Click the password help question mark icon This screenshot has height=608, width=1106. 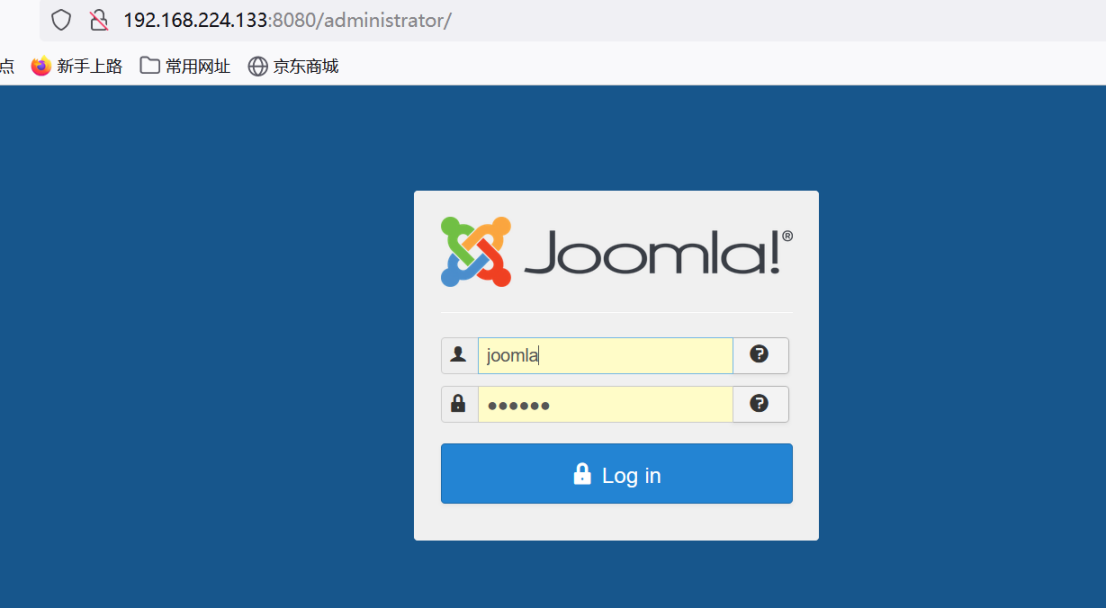759,403
